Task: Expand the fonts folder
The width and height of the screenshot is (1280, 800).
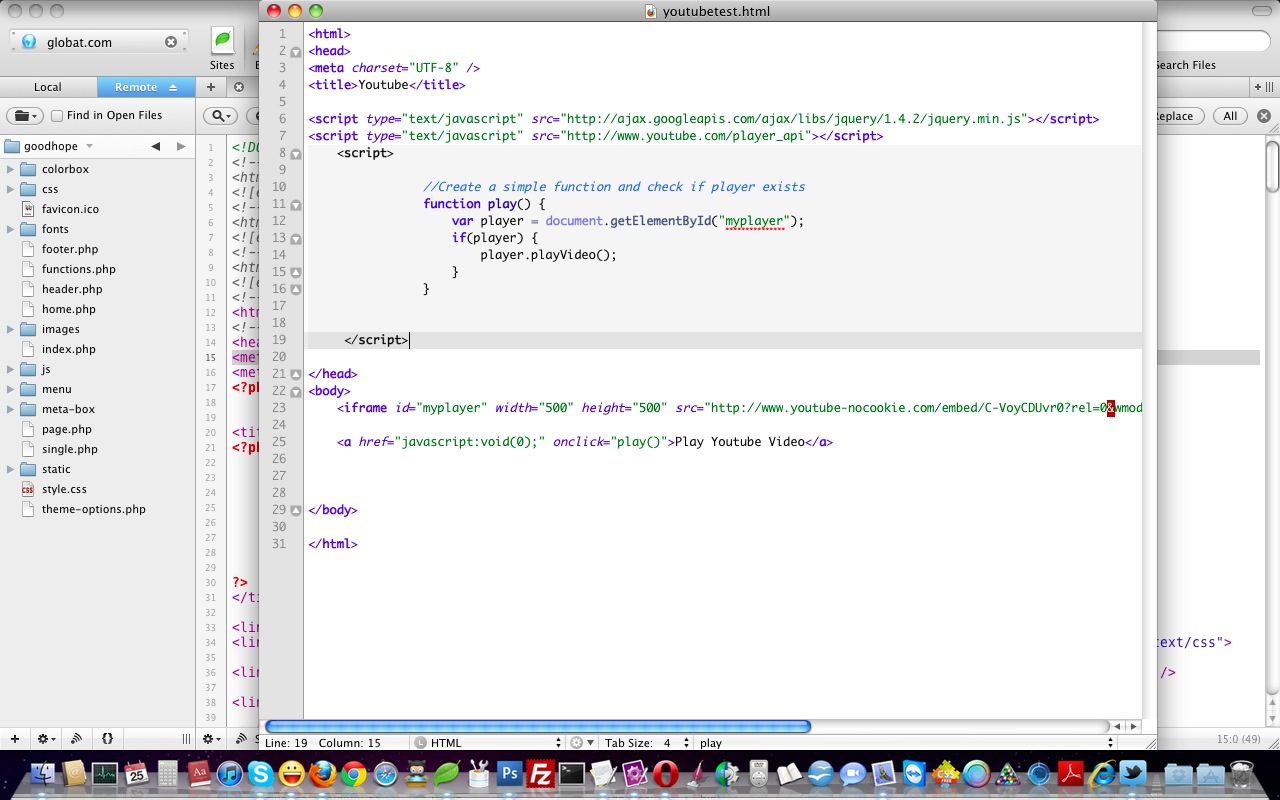Action: [10, 229]
